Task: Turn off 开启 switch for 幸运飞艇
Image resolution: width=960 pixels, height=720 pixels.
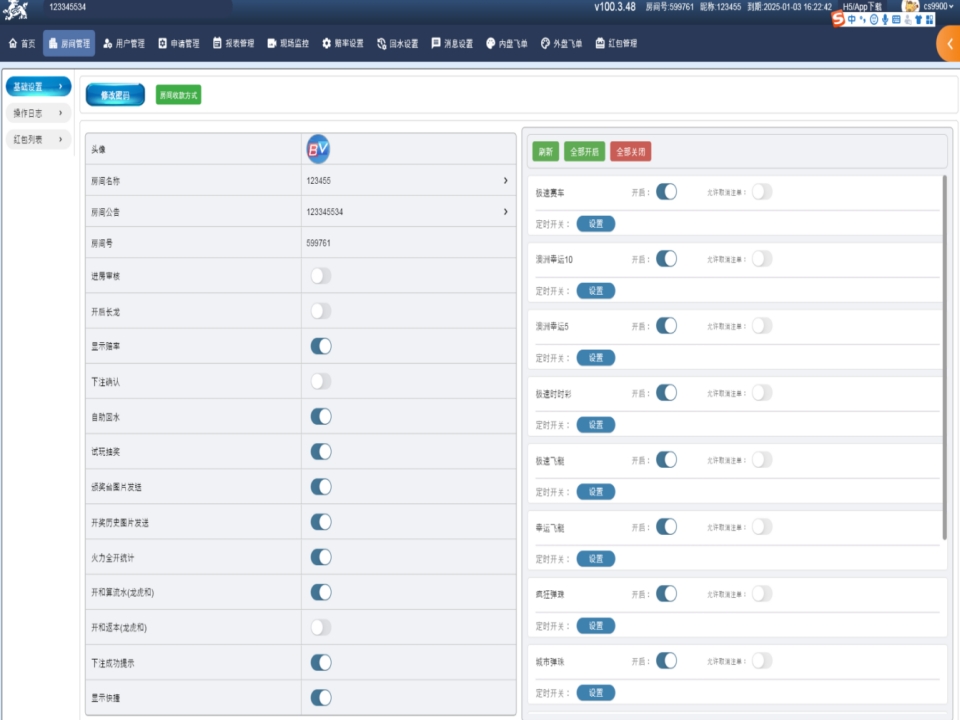Action: [x=667, y=527]
